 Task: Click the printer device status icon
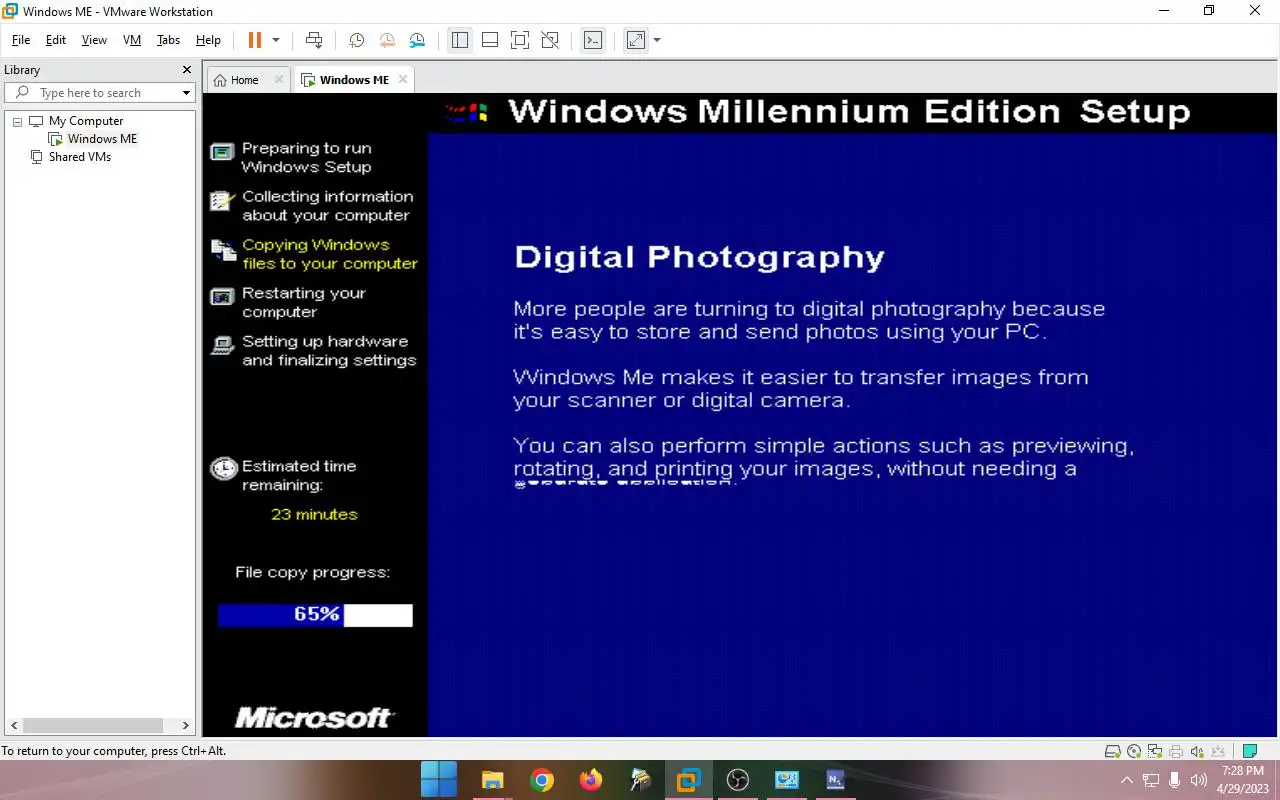coord(1176,751)
